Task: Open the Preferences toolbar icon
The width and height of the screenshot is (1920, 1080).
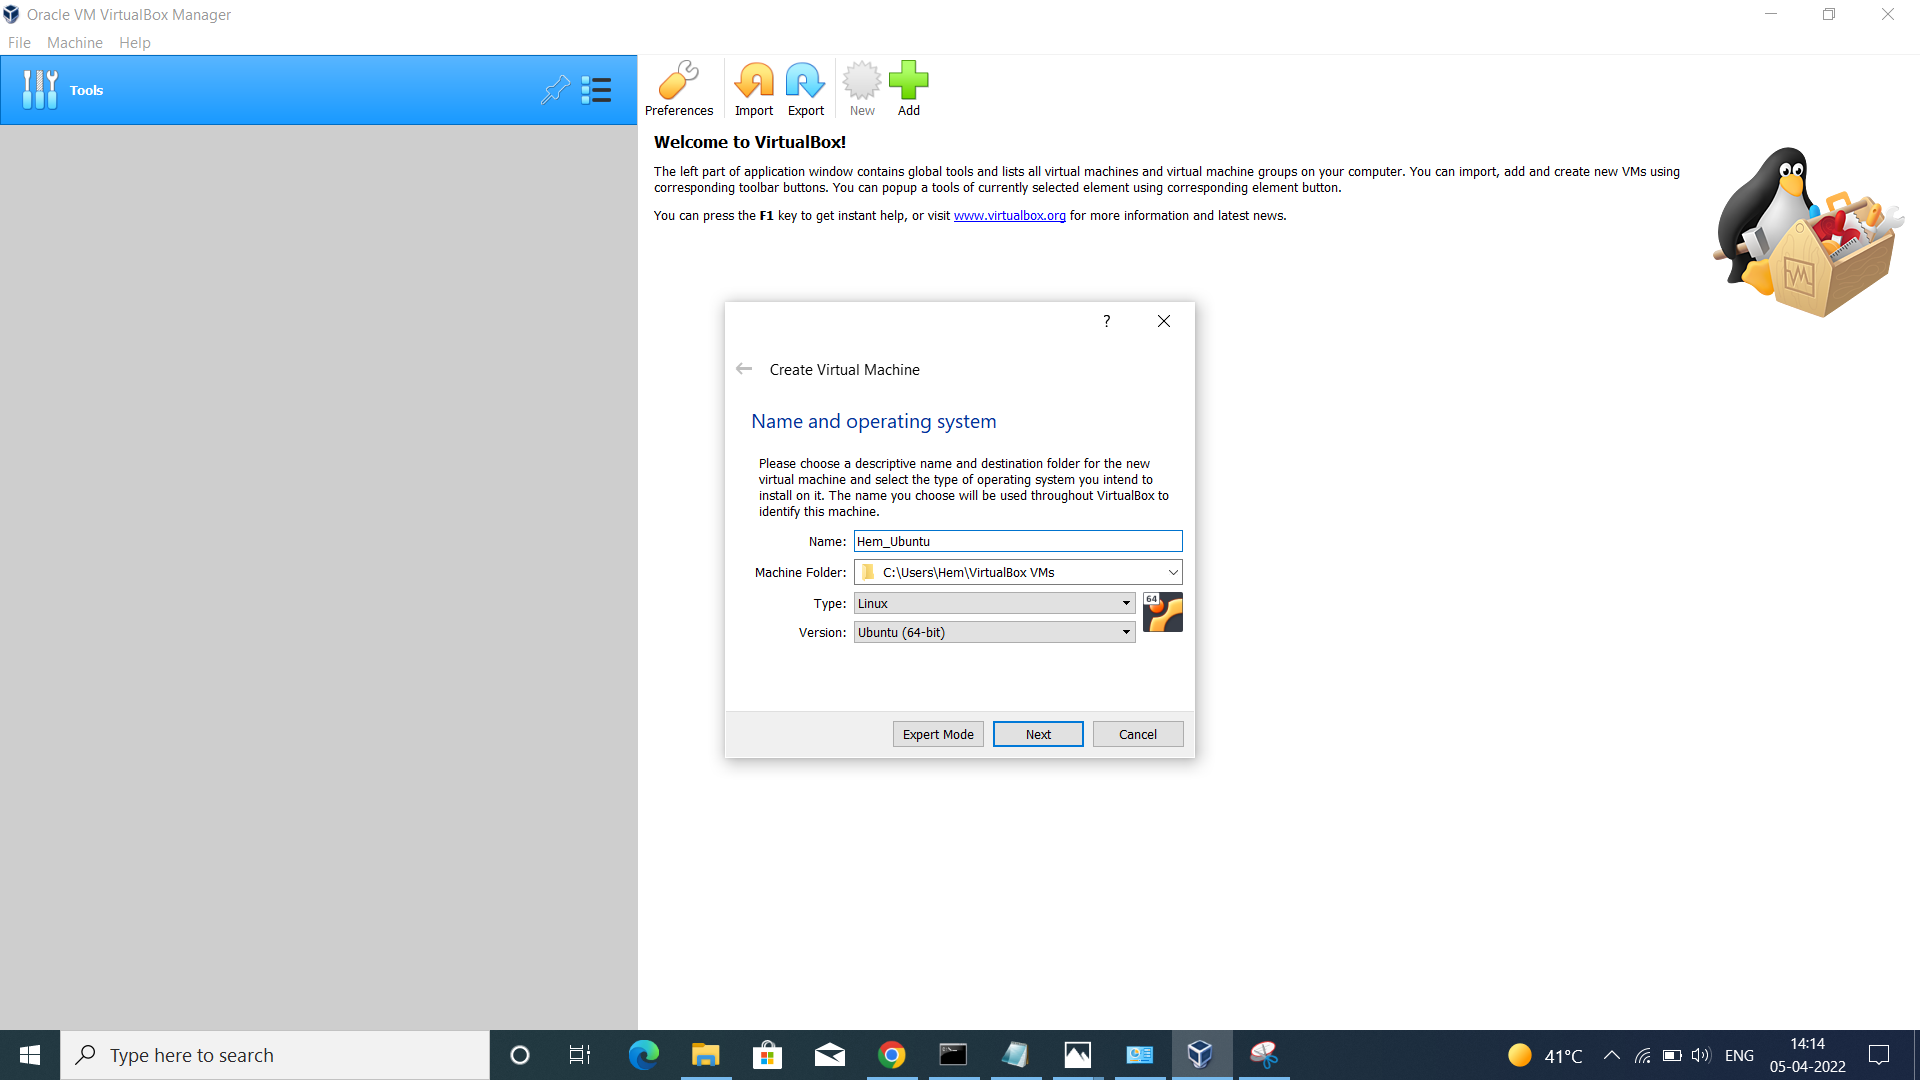Action: 679,89
